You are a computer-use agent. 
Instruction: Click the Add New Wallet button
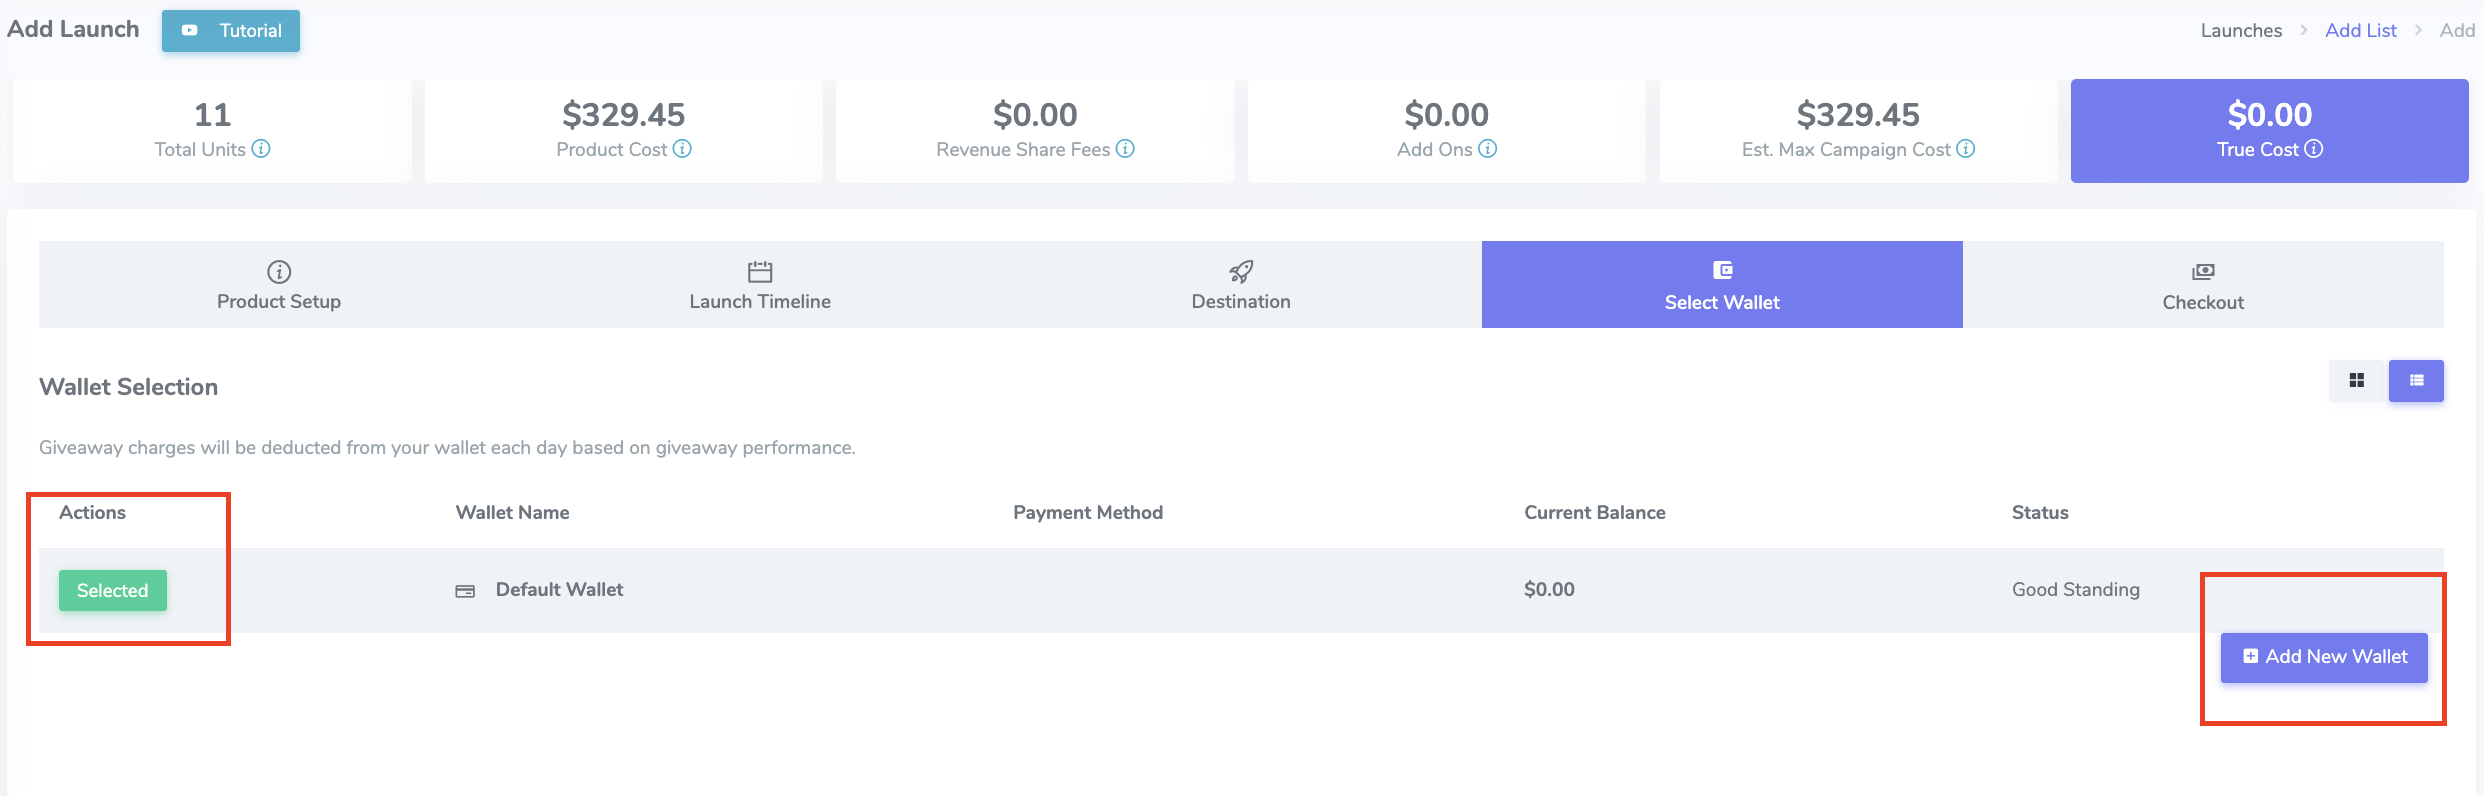[x=2324, y=657]
